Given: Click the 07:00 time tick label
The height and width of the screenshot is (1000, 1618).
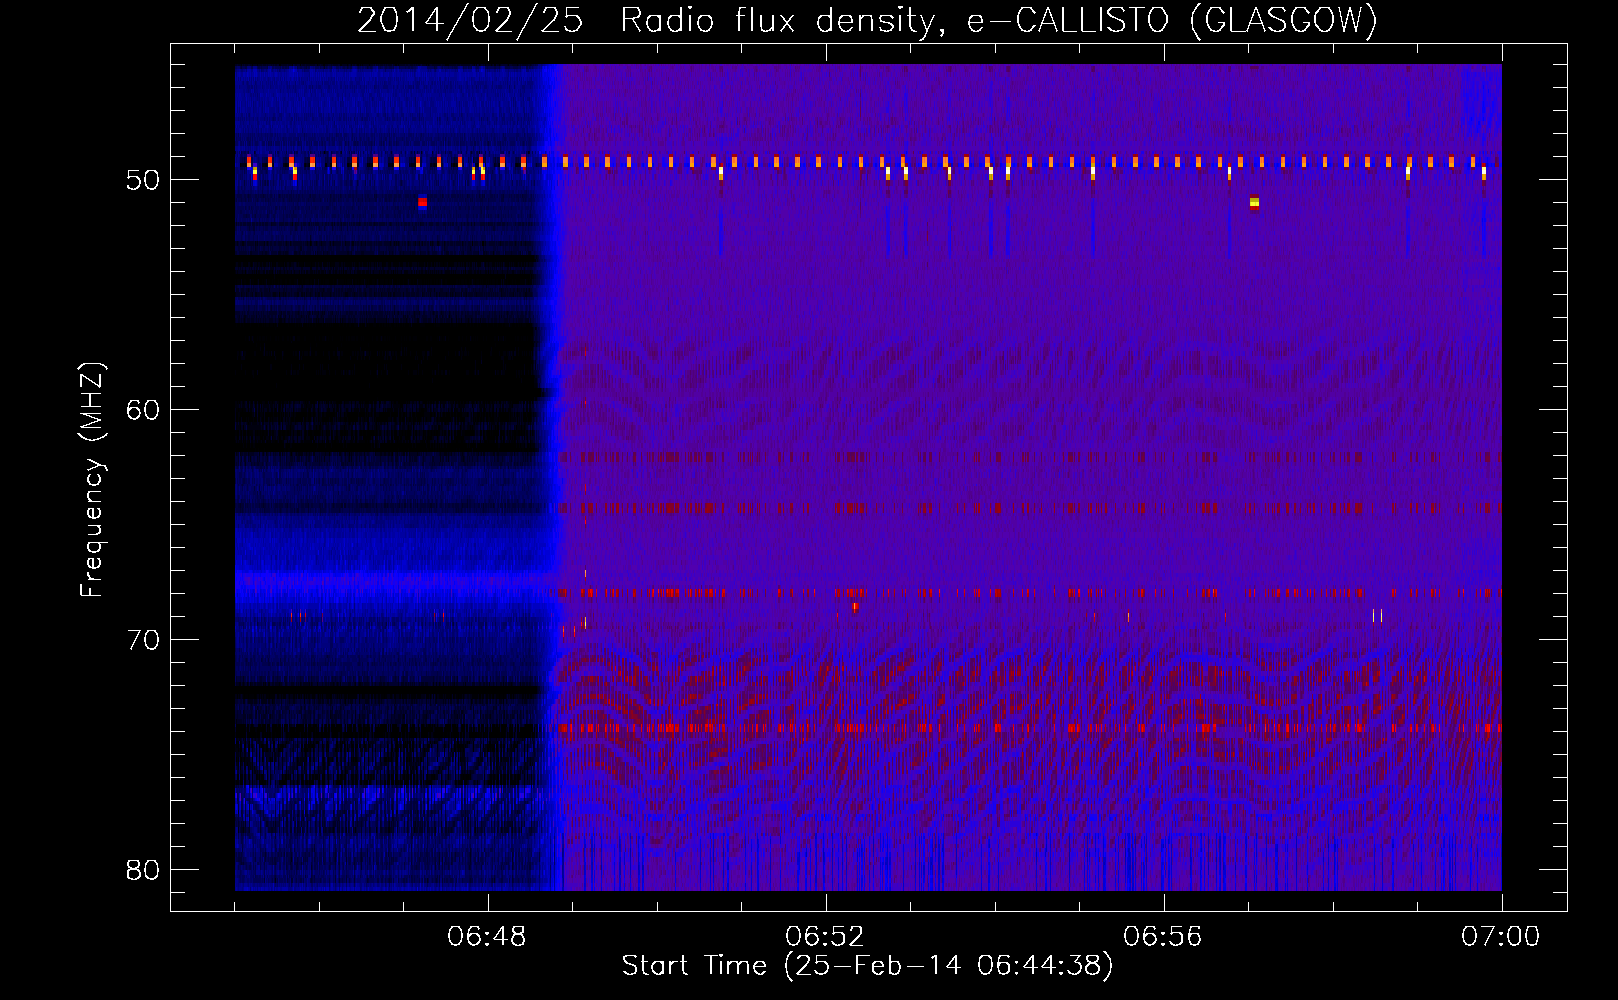Looking at the screenshot, I should [1500, 937].
